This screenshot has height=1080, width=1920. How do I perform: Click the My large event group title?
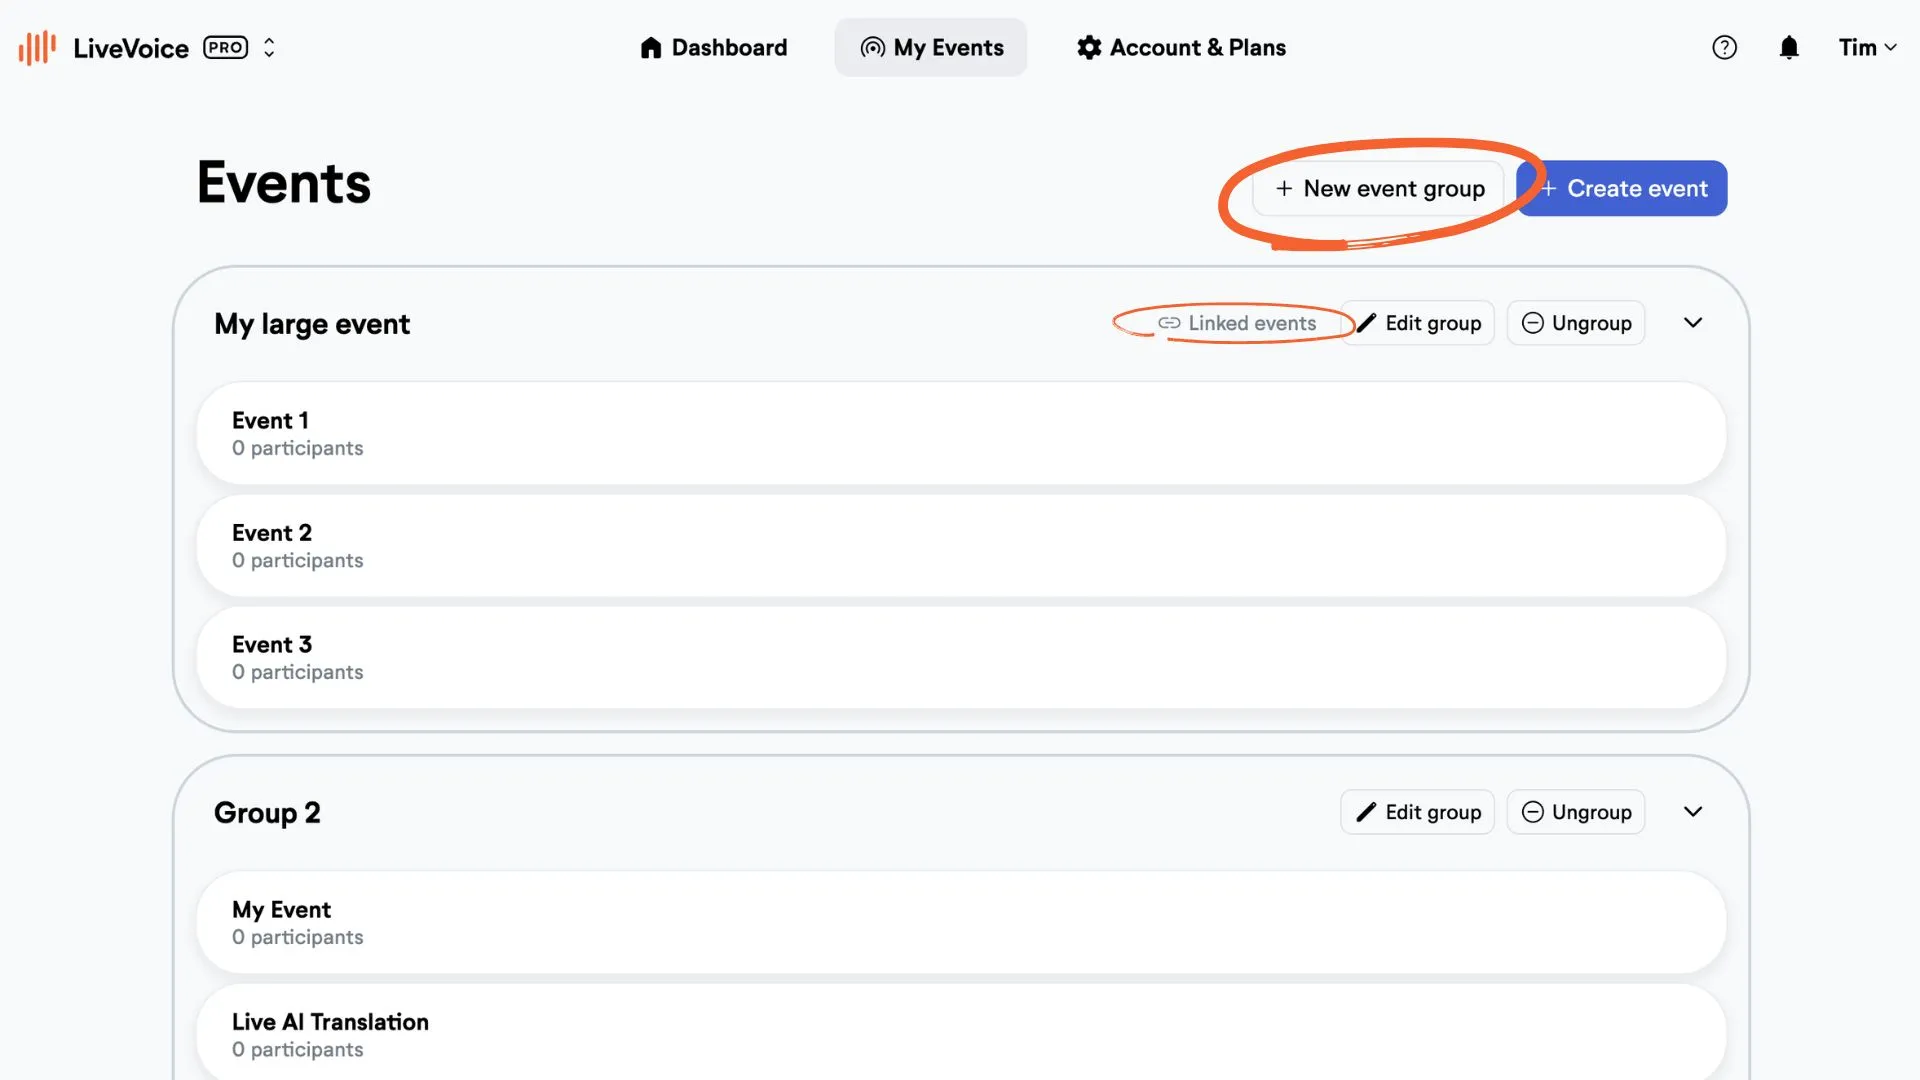tap(312, 324)
